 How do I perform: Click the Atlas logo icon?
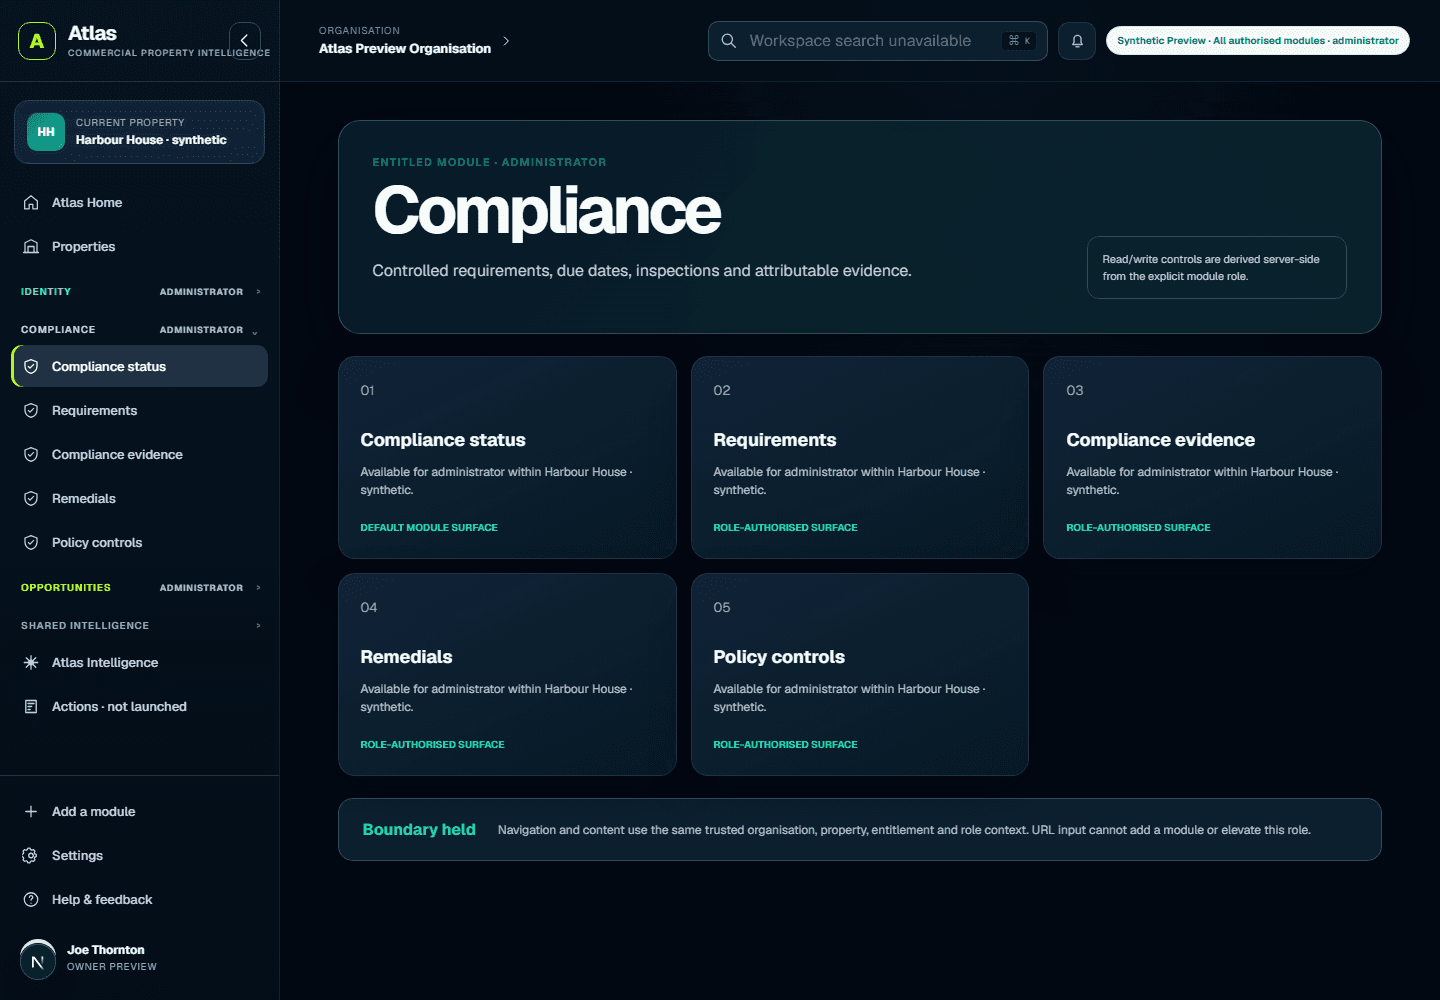click(37, 41)
